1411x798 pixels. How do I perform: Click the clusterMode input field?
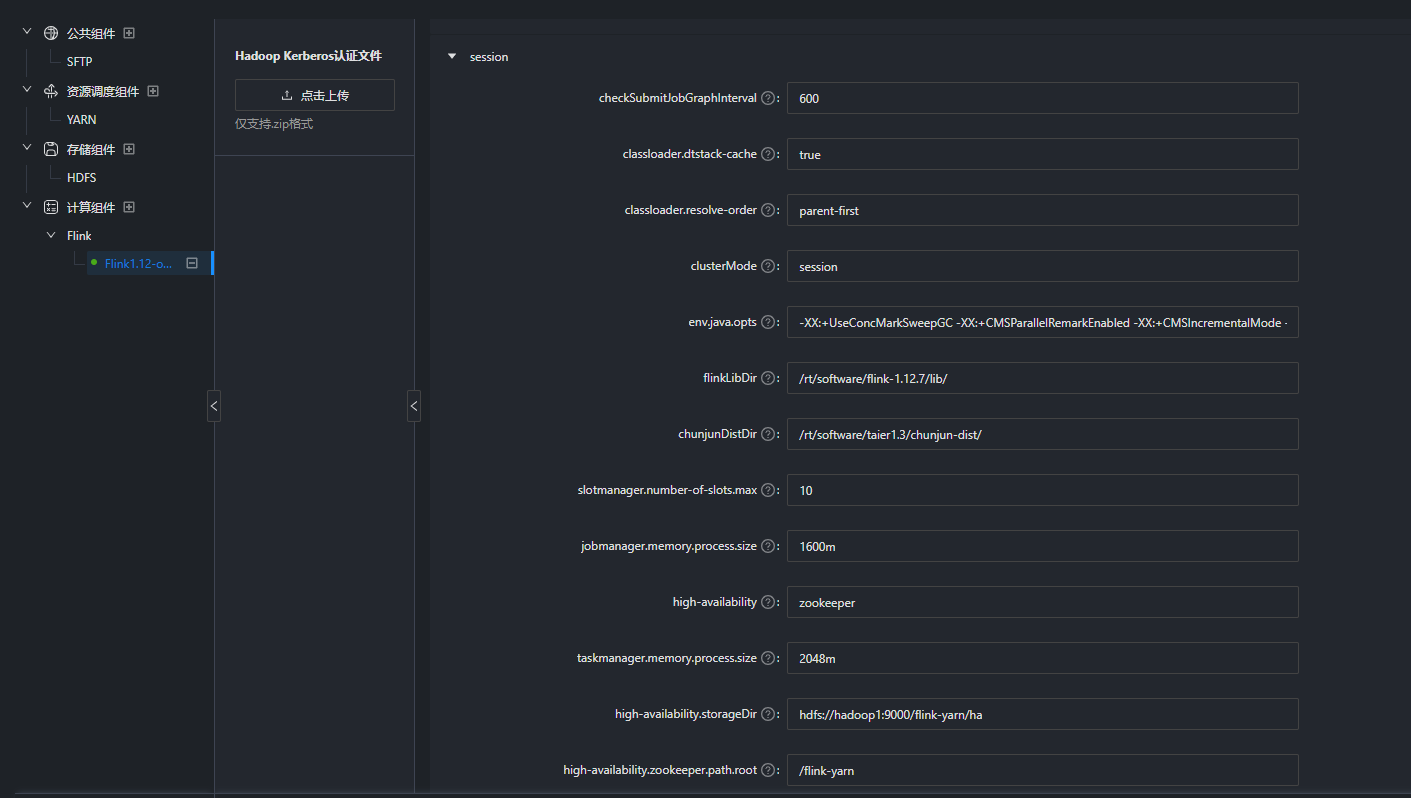tap(1042, 266)
